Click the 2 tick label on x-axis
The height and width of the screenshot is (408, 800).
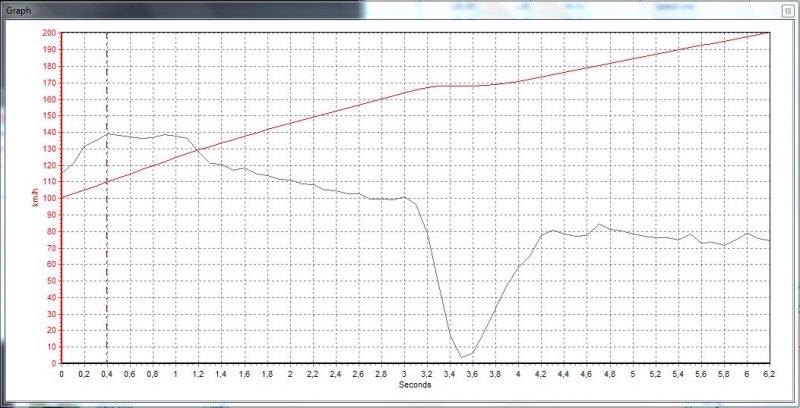coord(290,374)
